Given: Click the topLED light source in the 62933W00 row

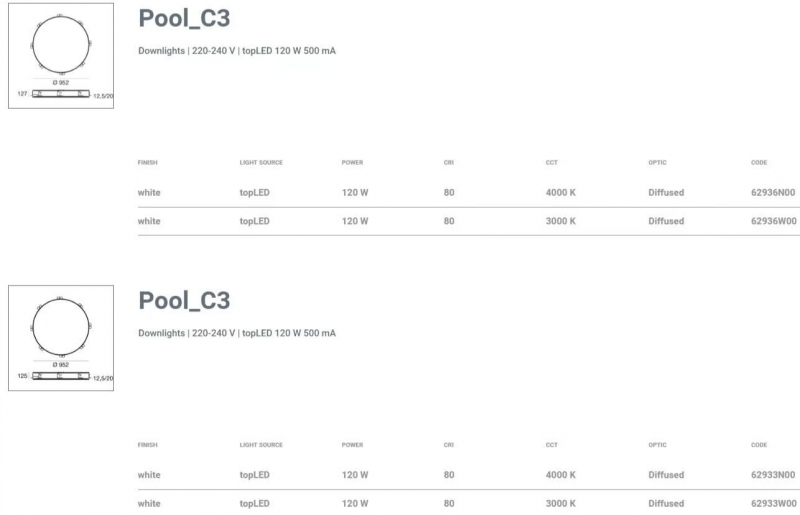Looking at the screenshot, I should point(255,503).
